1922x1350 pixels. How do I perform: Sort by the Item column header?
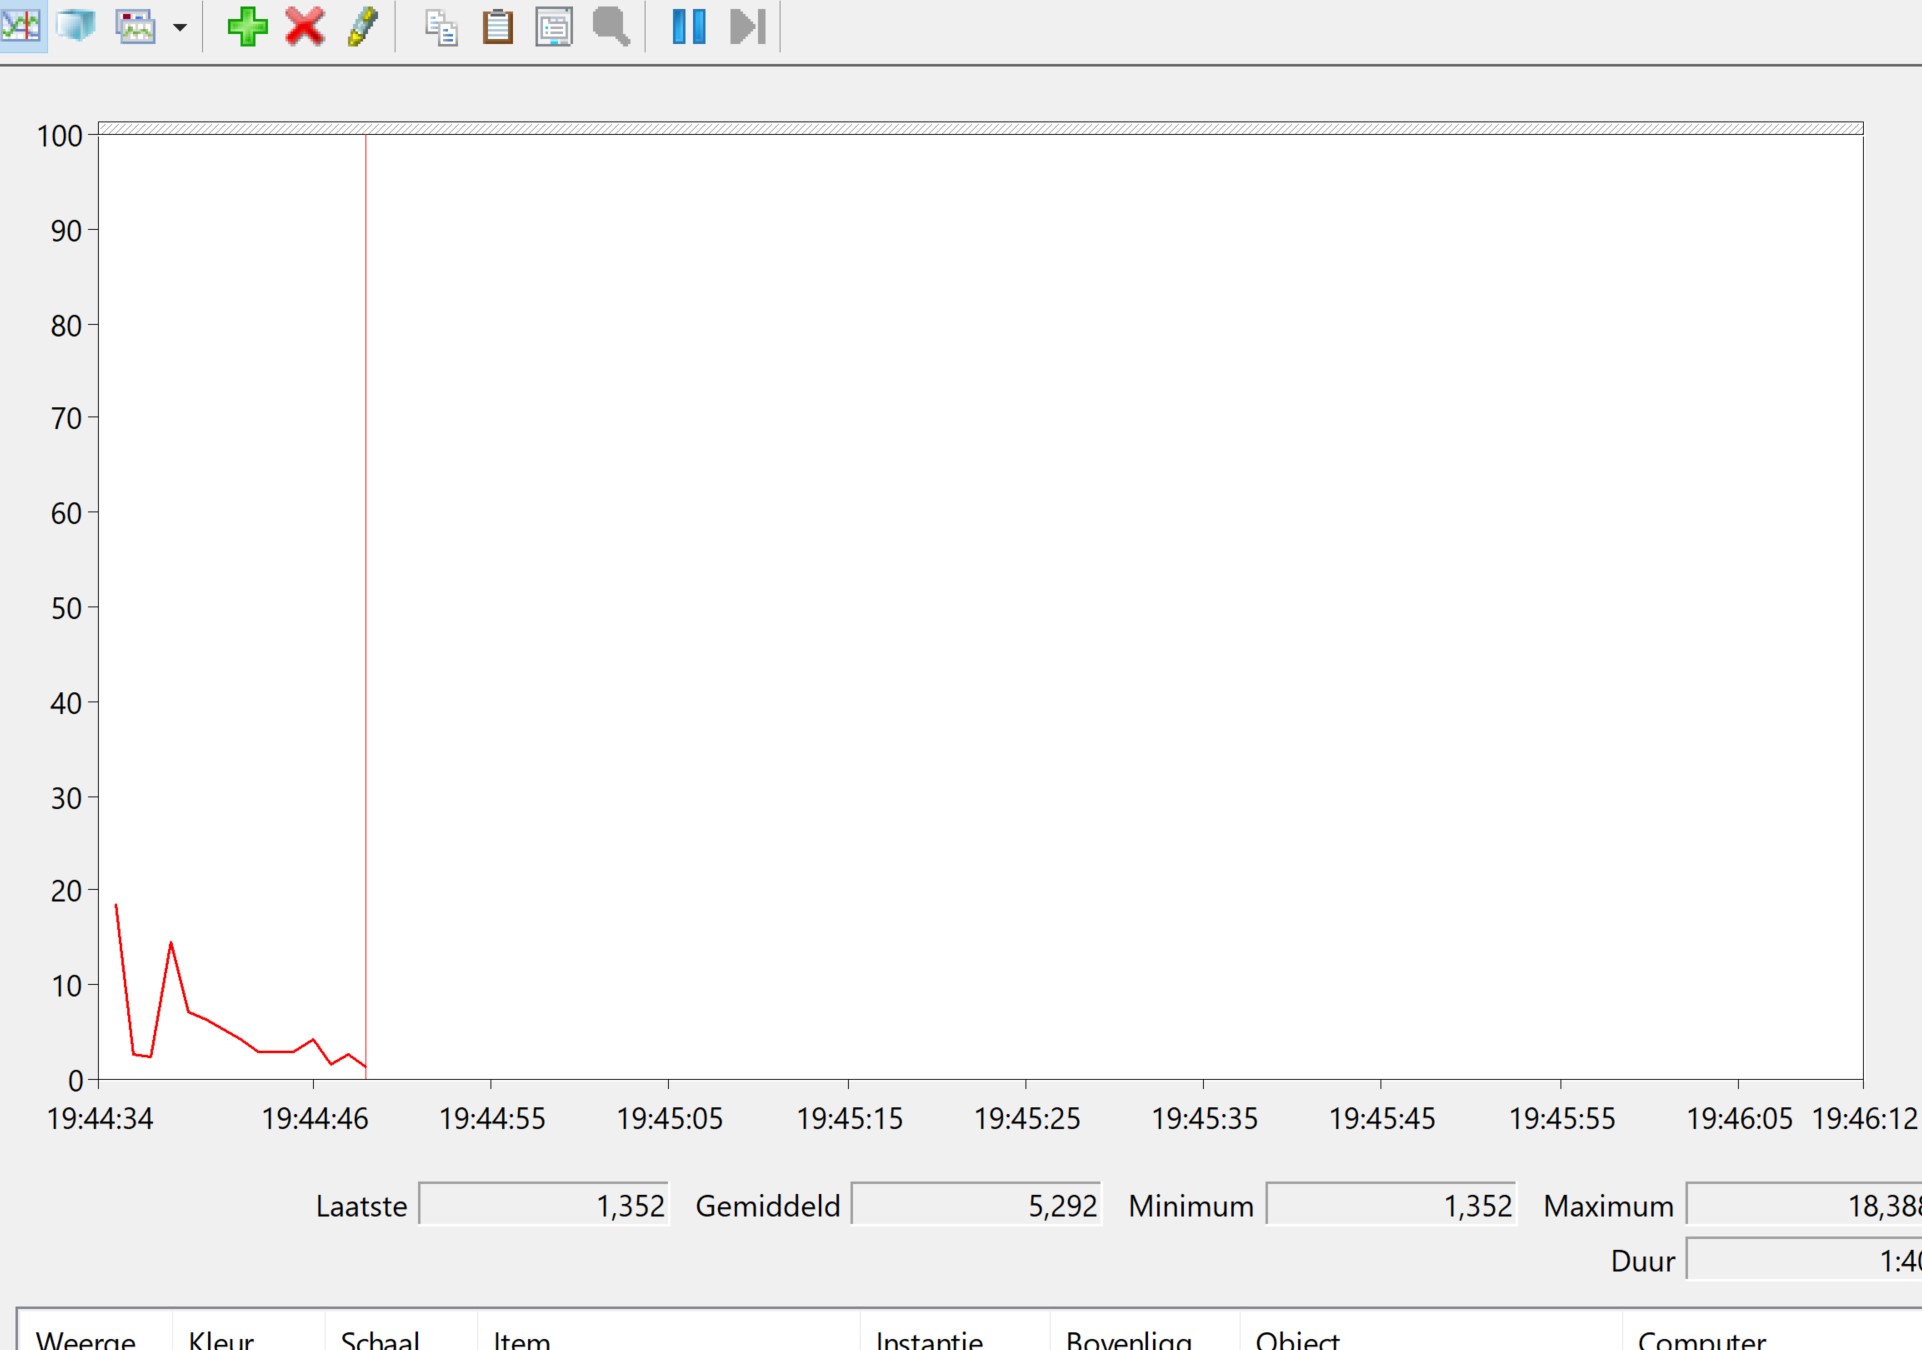click(x=522, y=1339)
